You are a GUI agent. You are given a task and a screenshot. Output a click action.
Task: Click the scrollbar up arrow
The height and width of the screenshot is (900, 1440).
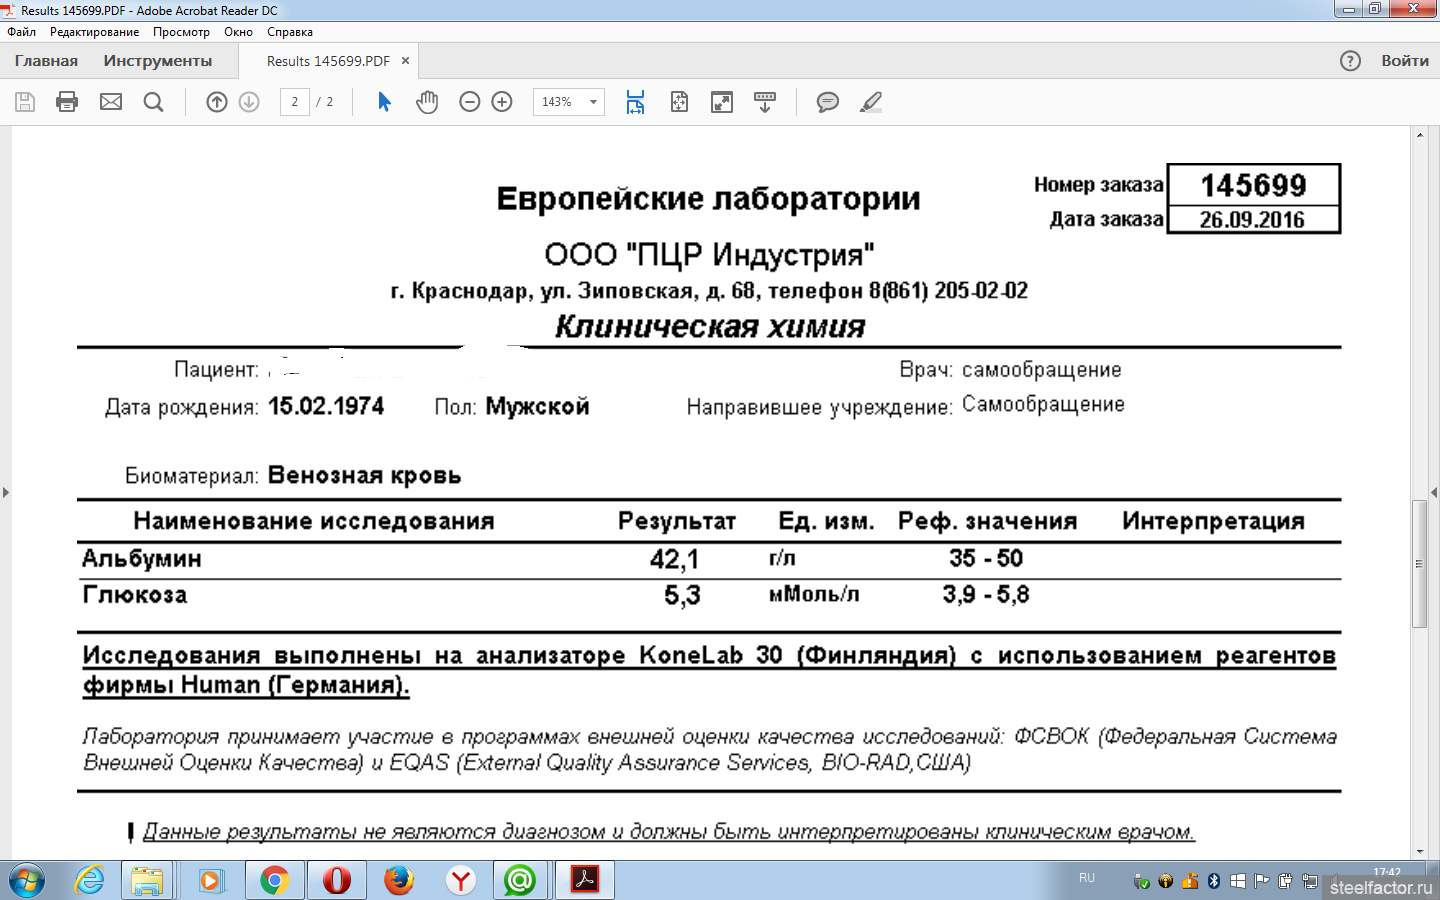point(1420,134)
